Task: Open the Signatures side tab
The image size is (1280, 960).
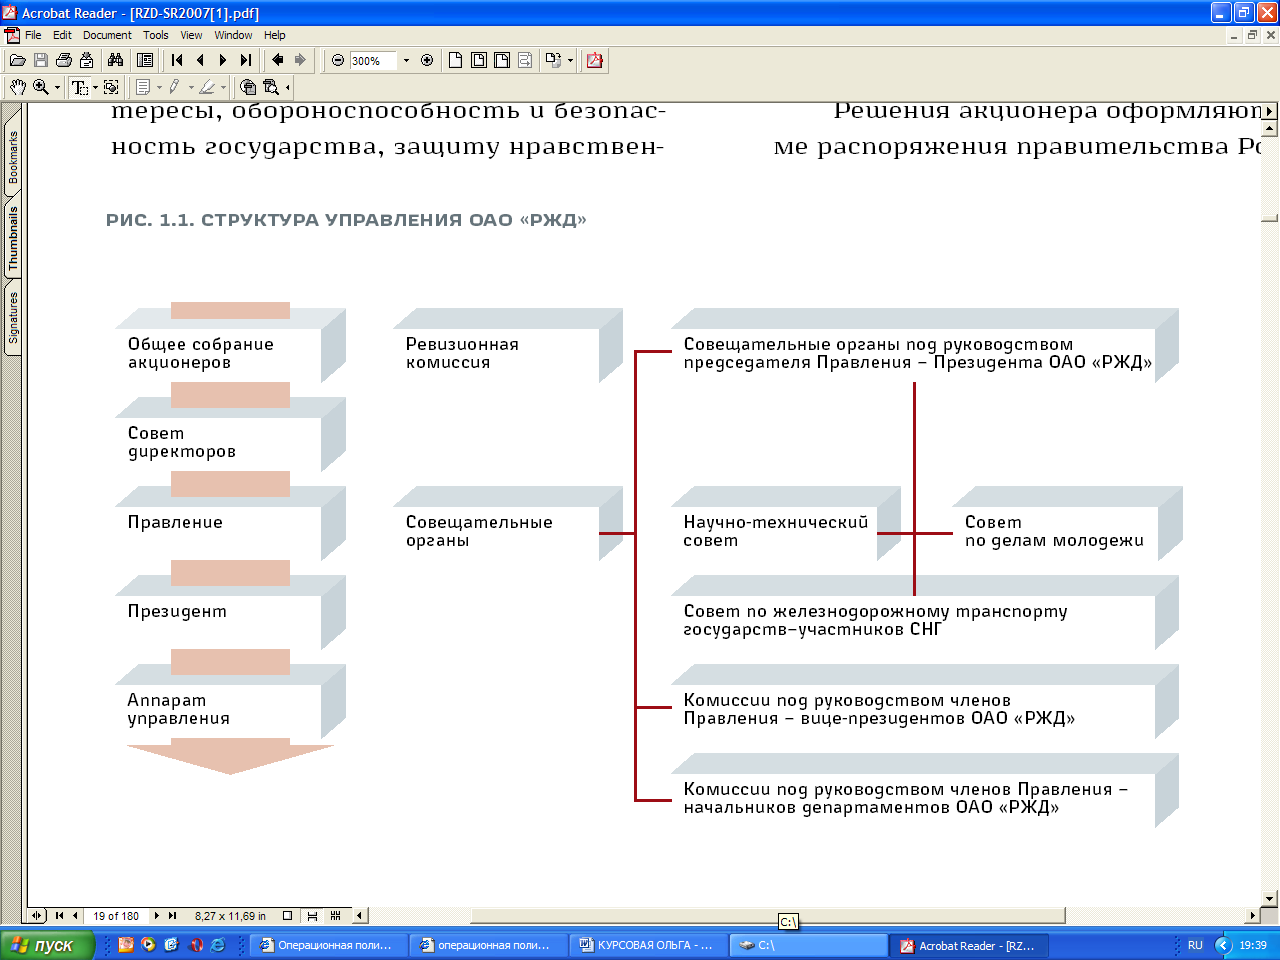Action: (x=13, y=317)
